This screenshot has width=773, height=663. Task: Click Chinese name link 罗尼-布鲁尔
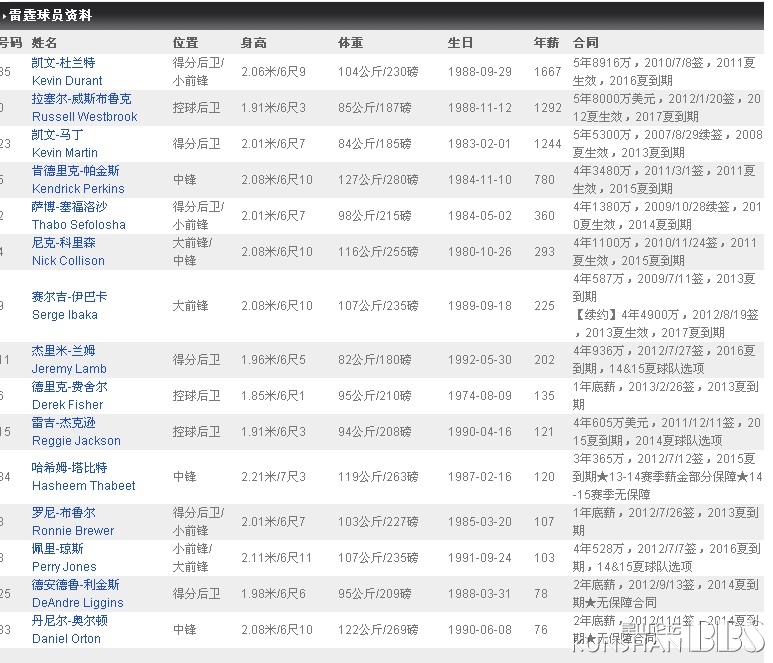coord(63,513)
